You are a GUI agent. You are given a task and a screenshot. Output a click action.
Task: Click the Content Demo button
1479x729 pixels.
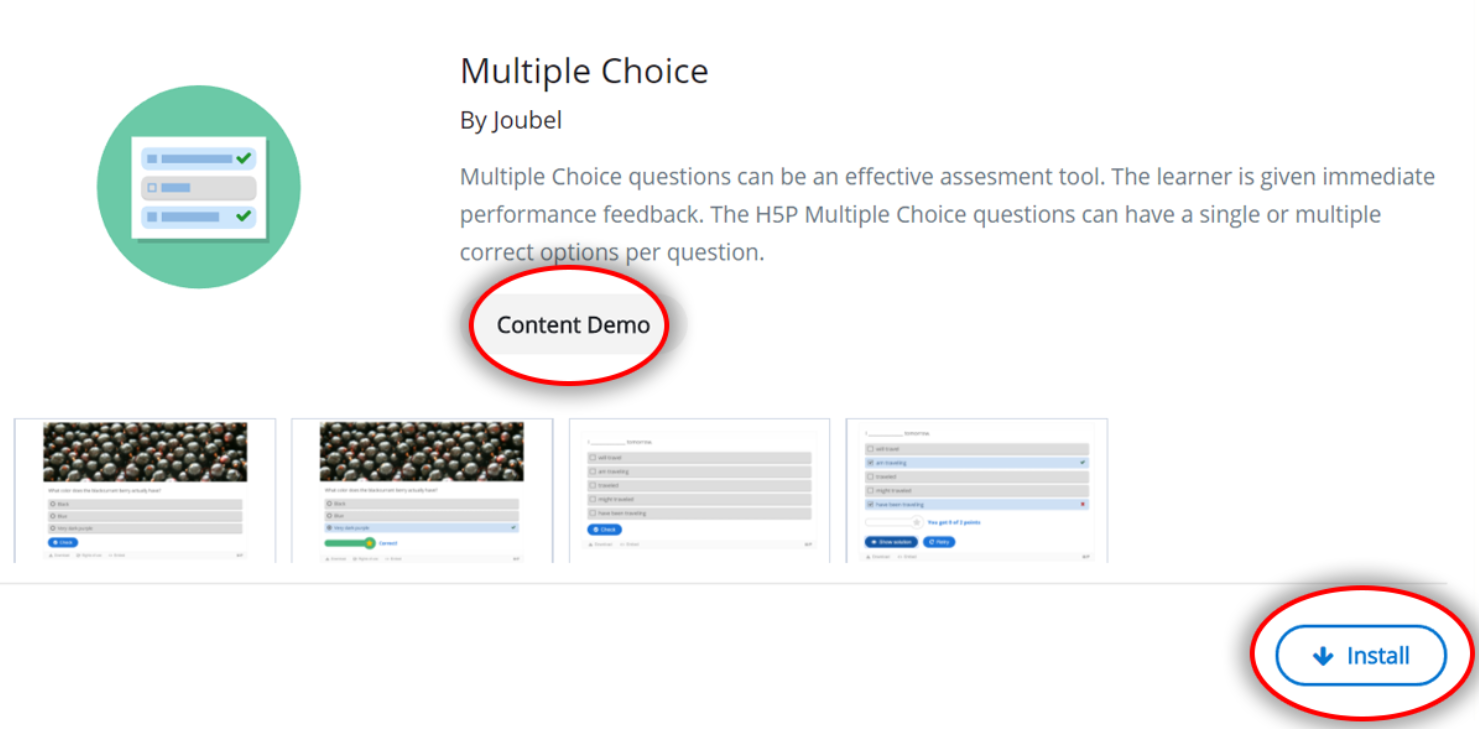[x=573, y=325]
